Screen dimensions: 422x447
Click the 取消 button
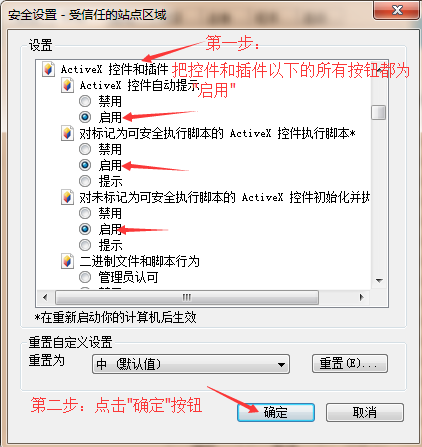365,412
